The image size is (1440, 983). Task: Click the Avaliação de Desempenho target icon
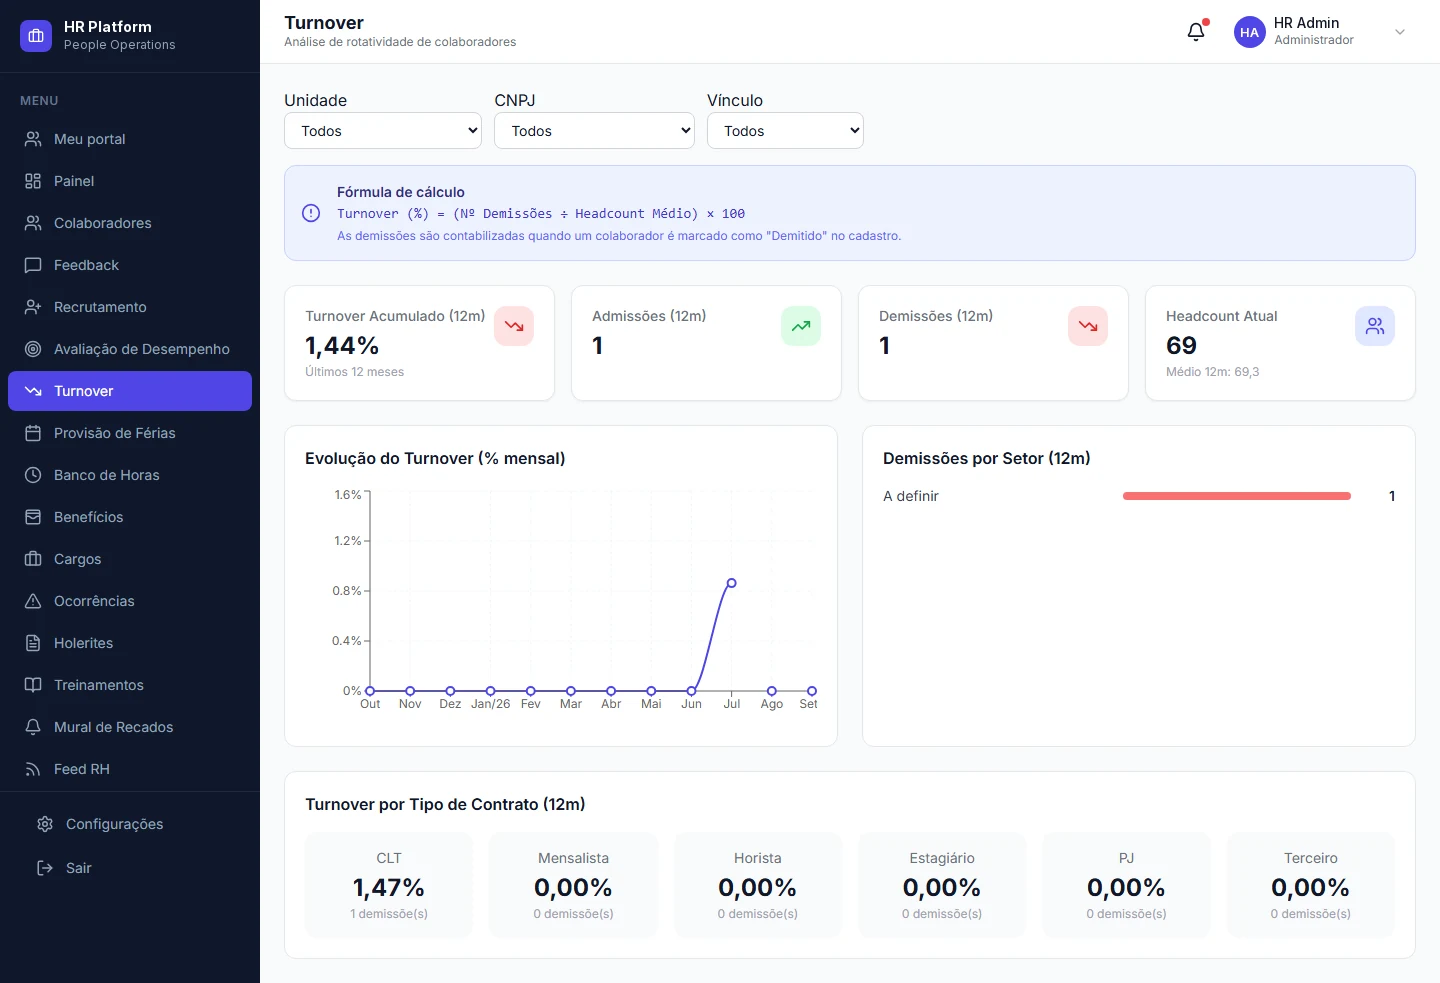33,349
